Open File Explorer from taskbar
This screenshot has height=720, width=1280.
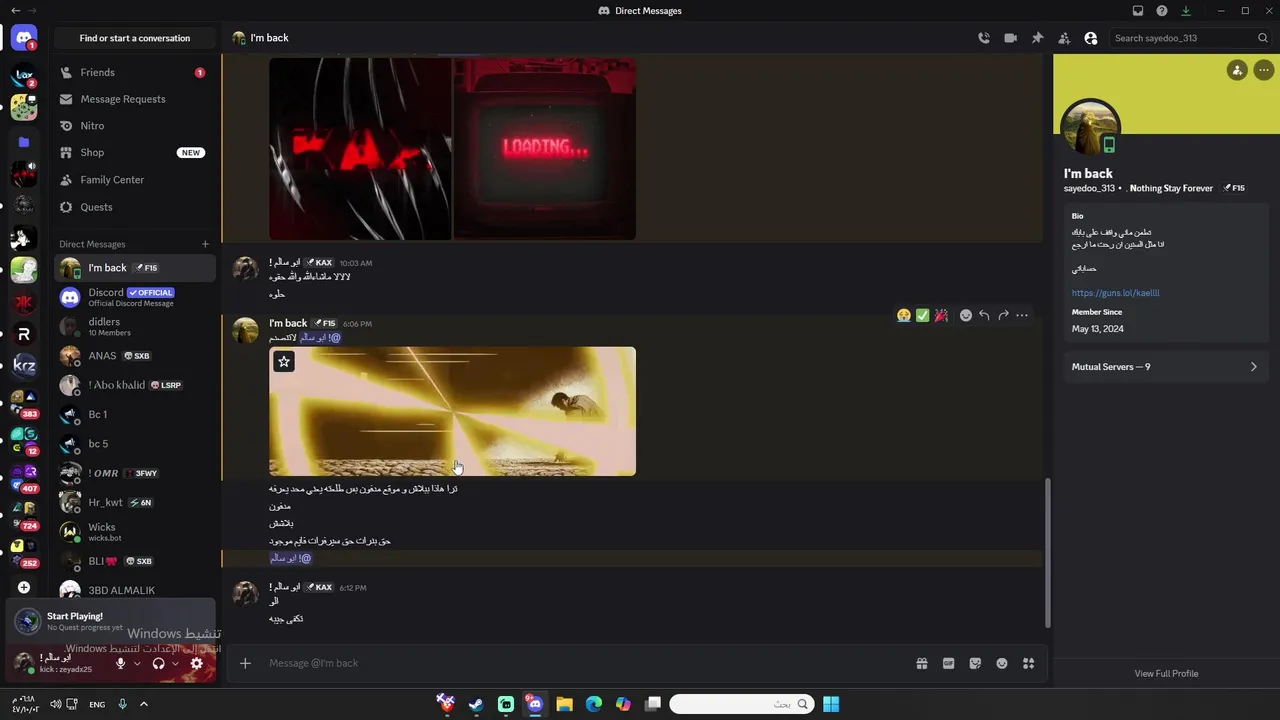[564, 704]
